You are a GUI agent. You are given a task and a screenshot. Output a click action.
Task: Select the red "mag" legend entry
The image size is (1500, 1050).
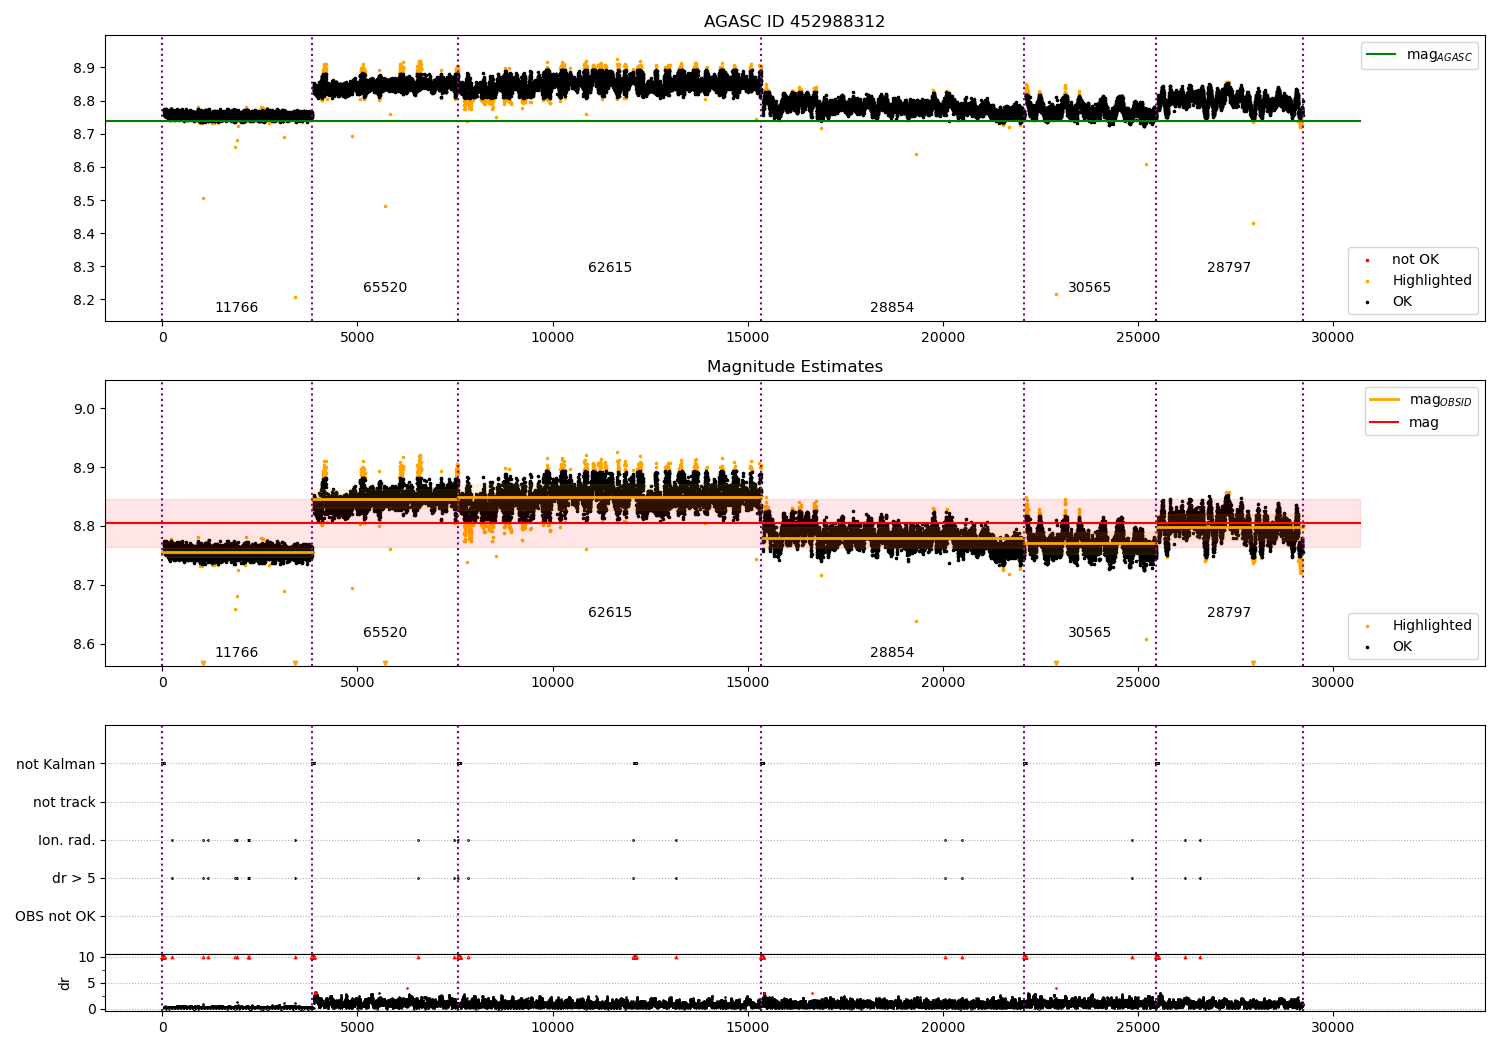(1405, 423)
